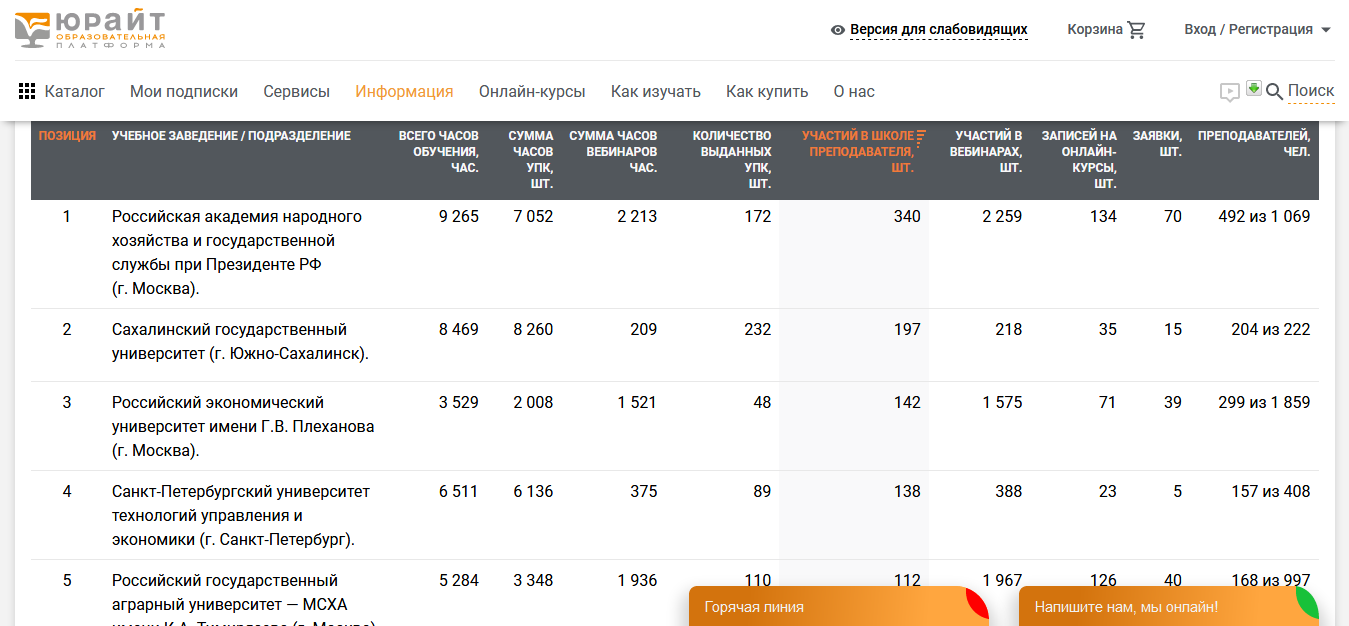The image size is (1349, 626).
Task: Open the Напишите нам, мы онлайн chat widget
Action: pyautogui.click(x=1169, y=606)
